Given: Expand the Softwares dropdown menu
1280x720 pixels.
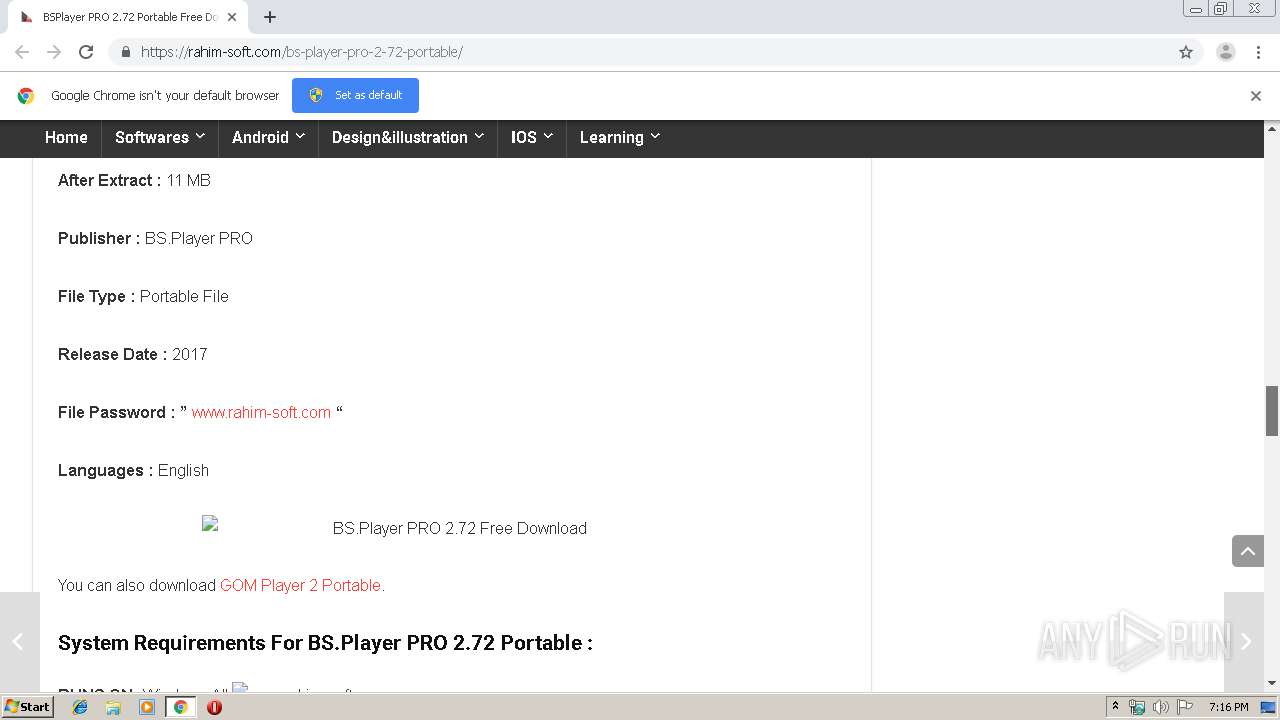Looking at the screenshot, I should pos(160,138).
